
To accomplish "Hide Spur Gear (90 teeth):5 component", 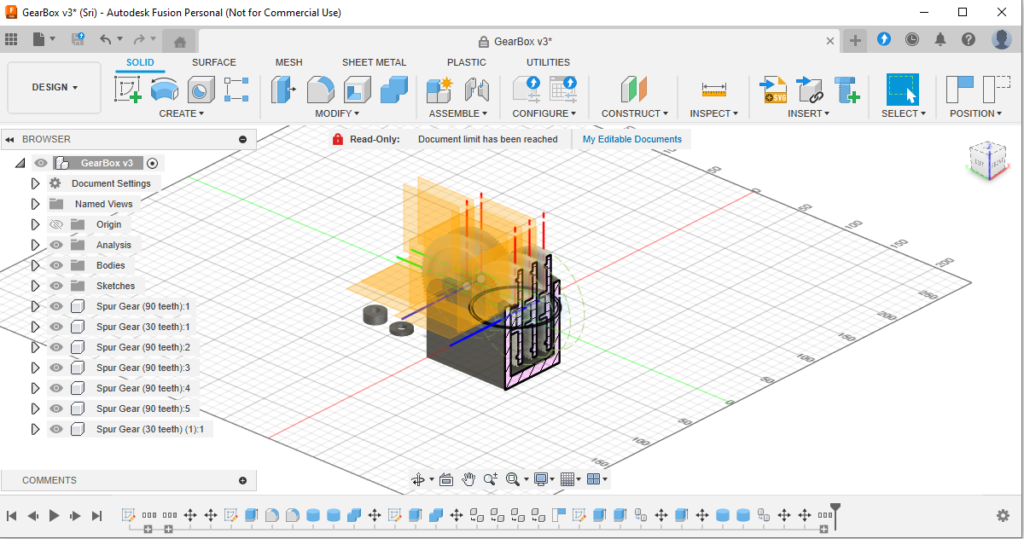I will [56, 408].
